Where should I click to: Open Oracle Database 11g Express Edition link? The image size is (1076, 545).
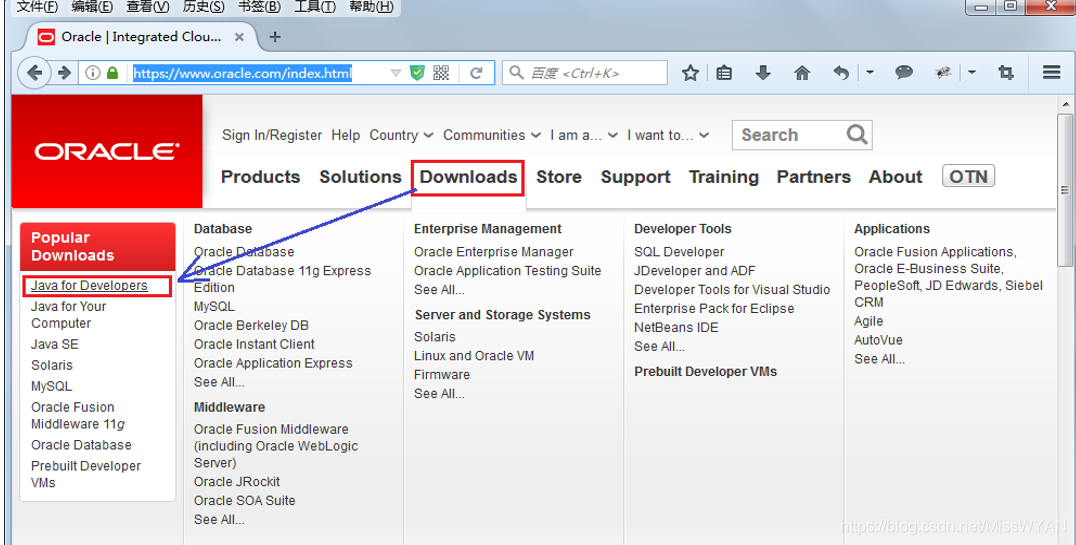click(x=282, y=279)
